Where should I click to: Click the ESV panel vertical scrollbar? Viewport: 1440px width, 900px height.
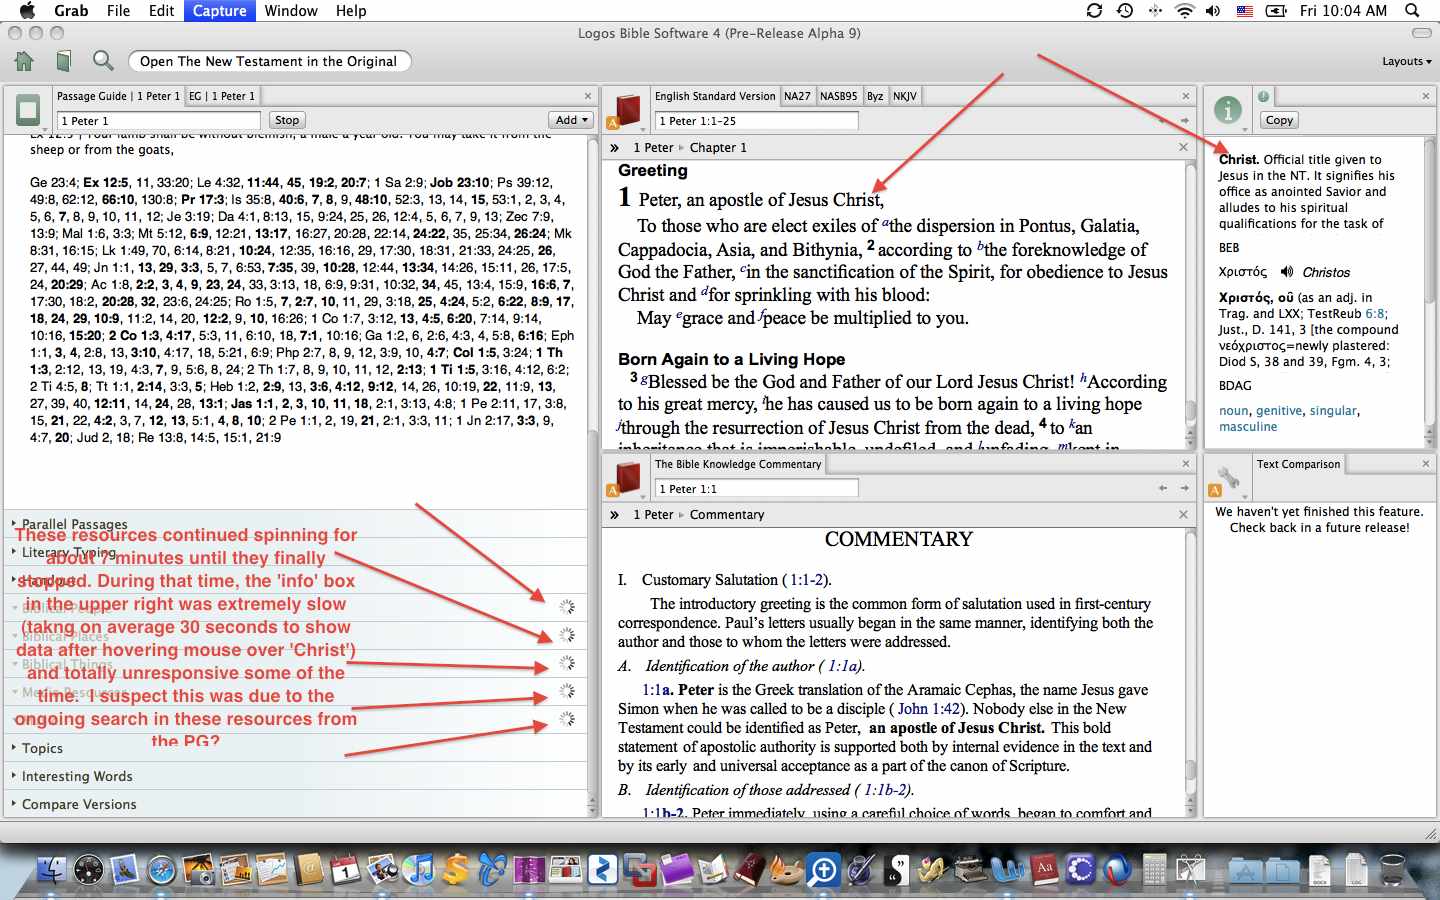[1191, 304]
